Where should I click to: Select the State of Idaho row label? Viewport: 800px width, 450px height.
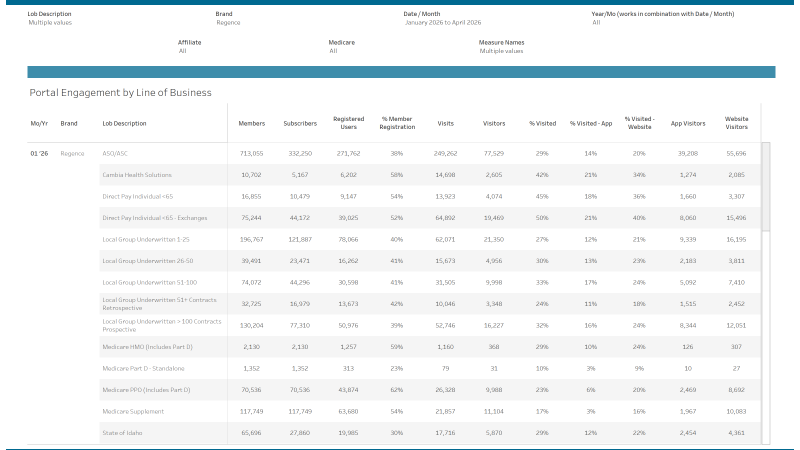125,432
